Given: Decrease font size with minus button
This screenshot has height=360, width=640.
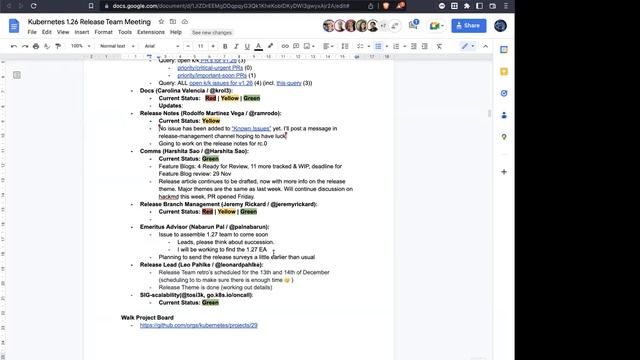Looking at the screenshot, I should tap(188, 46).
